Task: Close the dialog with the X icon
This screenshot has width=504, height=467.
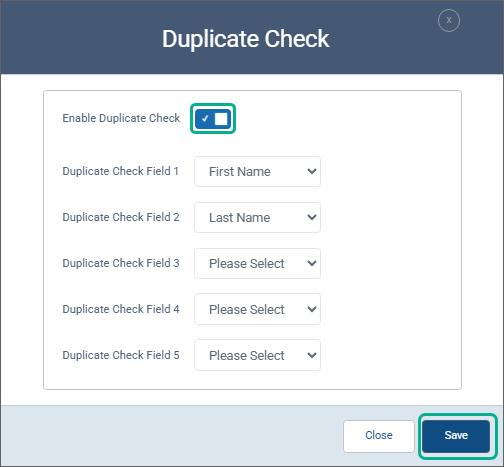Action: point(449,20)
